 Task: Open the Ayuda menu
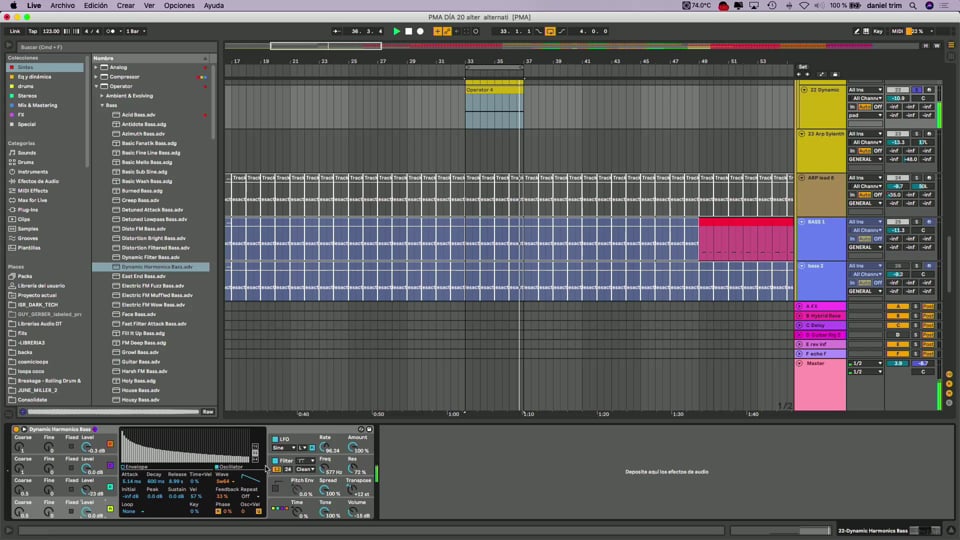[214, 6]
